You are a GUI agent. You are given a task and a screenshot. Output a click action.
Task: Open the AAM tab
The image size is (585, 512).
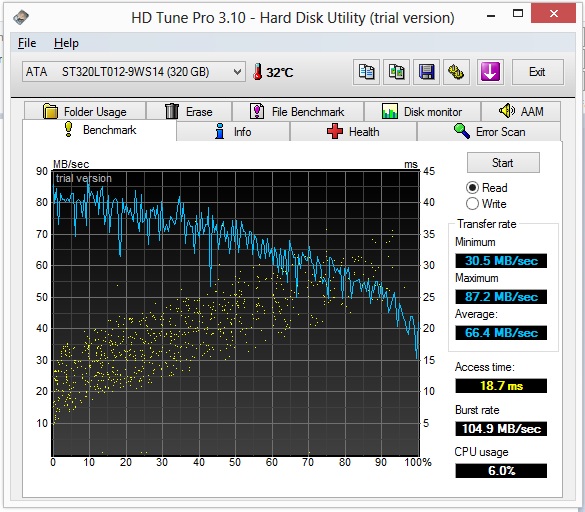(521, 111)
